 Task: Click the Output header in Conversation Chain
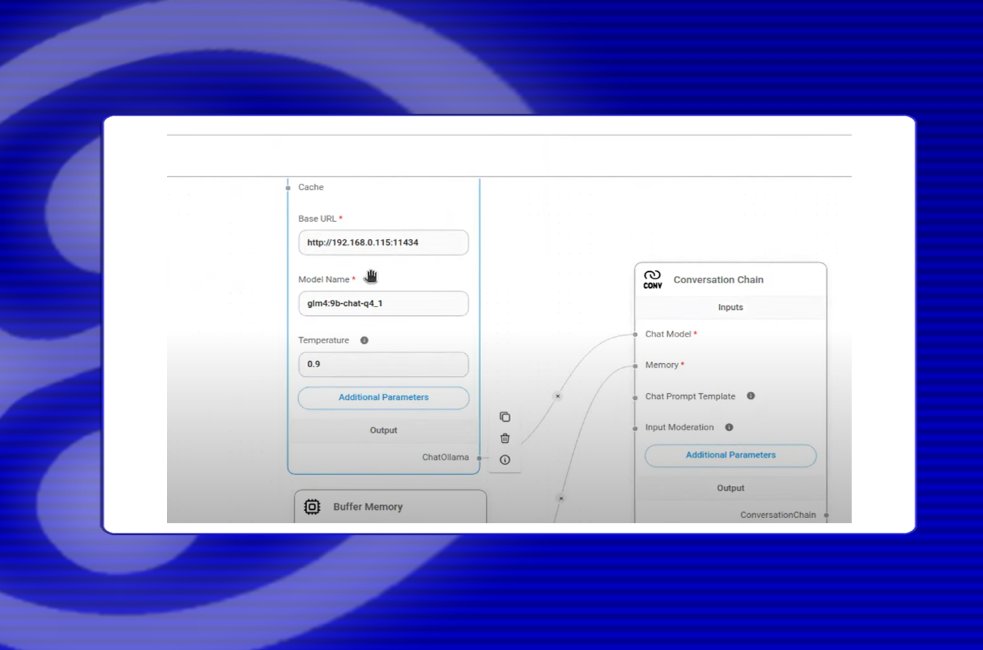(730, 488)
